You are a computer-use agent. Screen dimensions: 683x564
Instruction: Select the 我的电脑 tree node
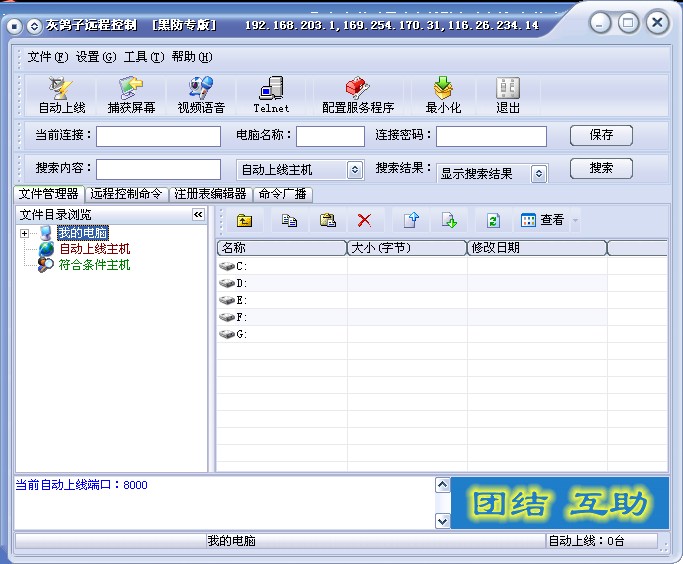(x=83, y=233)
